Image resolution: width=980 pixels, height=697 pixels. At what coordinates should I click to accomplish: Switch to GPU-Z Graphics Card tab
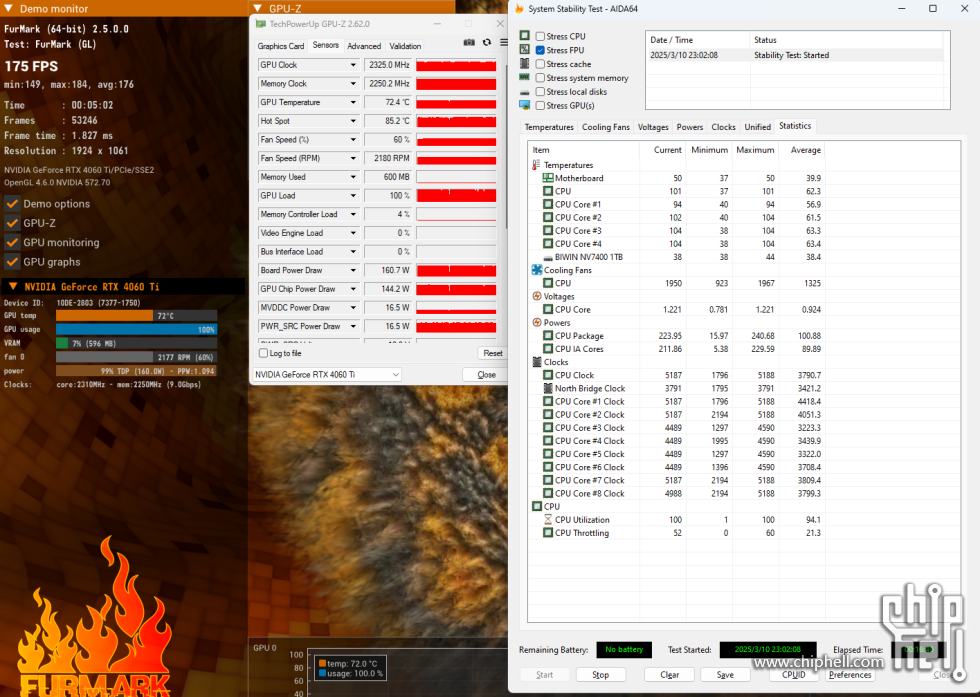(x=281, y=46)
